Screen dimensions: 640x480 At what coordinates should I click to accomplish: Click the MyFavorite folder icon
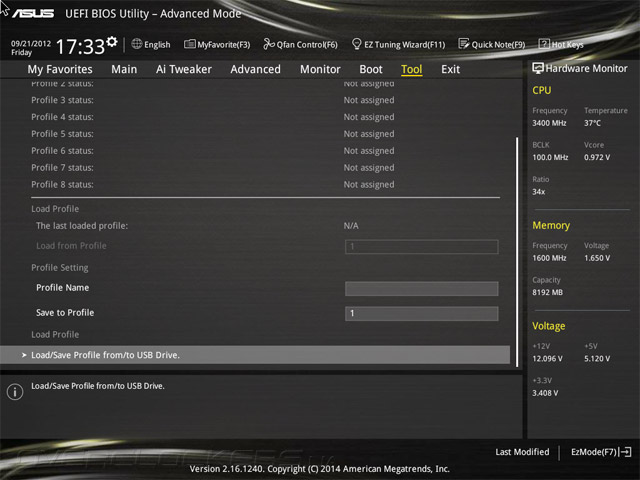pyautogui.click(x=189, y=44)
